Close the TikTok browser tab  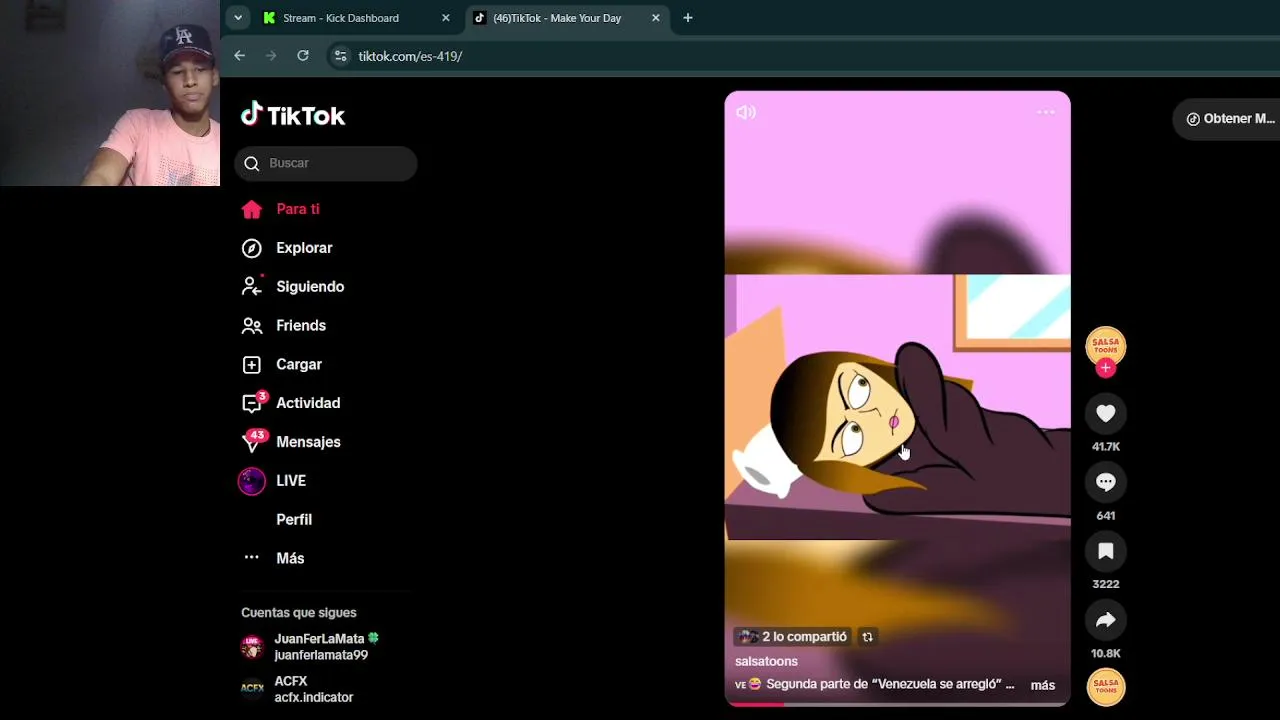pyautogui.click(x=656, y=18)
